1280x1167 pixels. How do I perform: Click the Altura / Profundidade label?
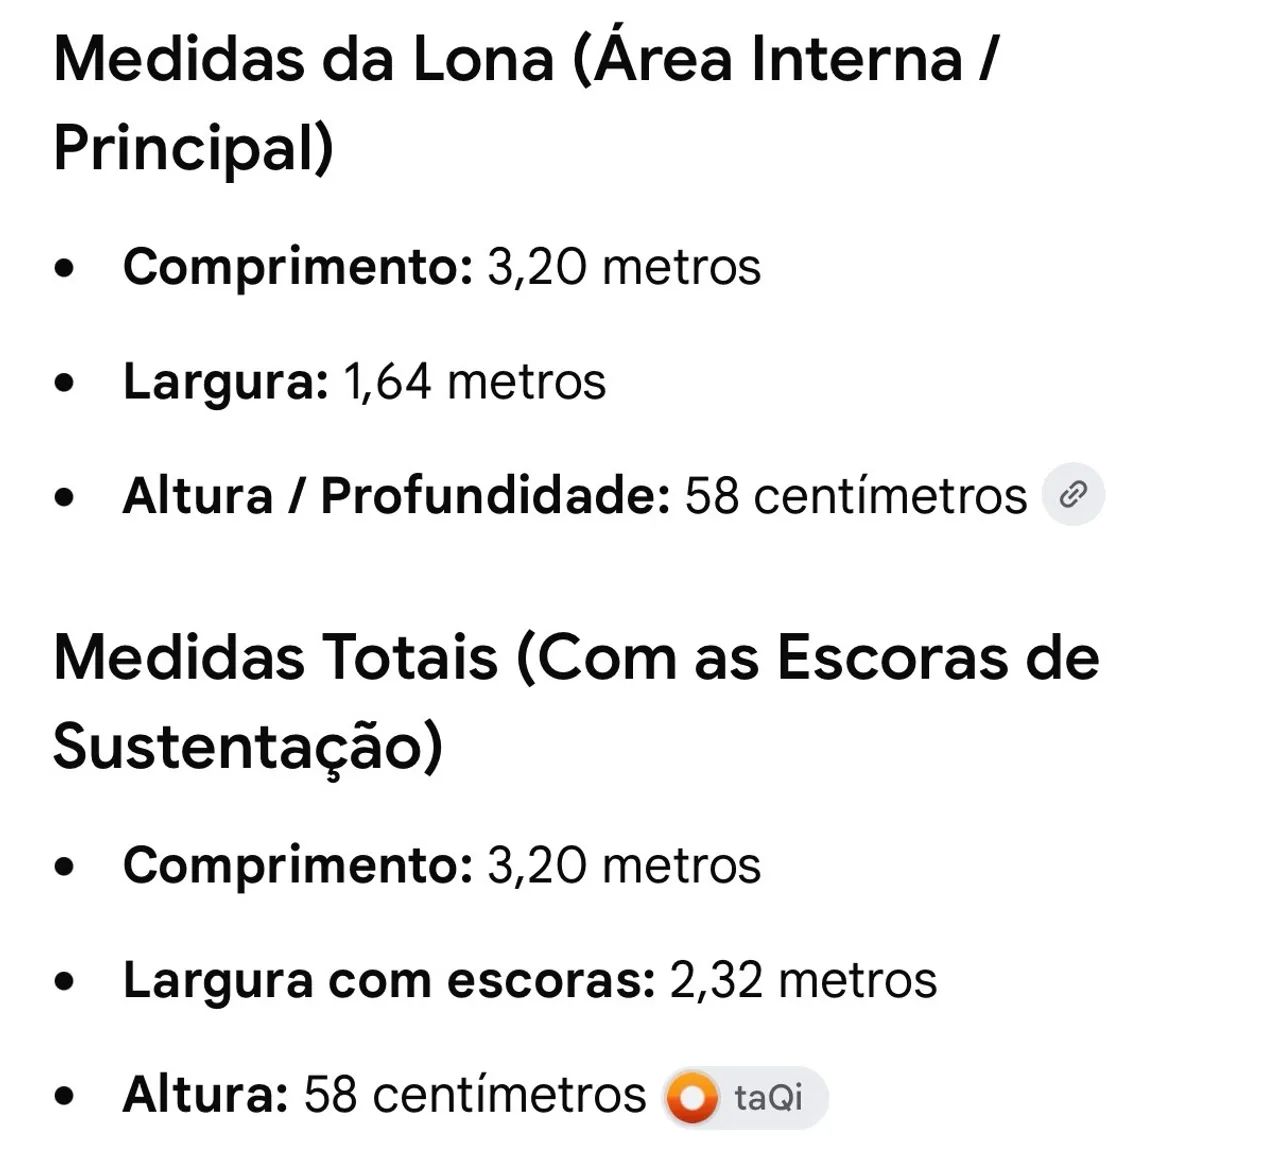[x=396, y=495]
